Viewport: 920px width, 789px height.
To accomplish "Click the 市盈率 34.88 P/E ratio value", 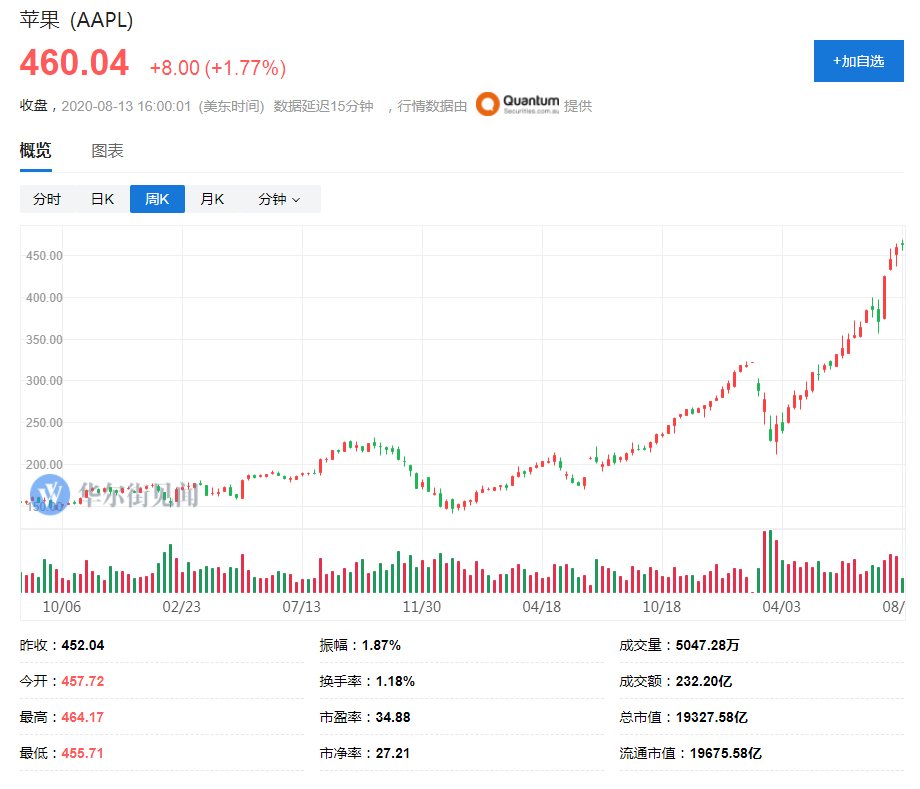I will tap(393, 717).
